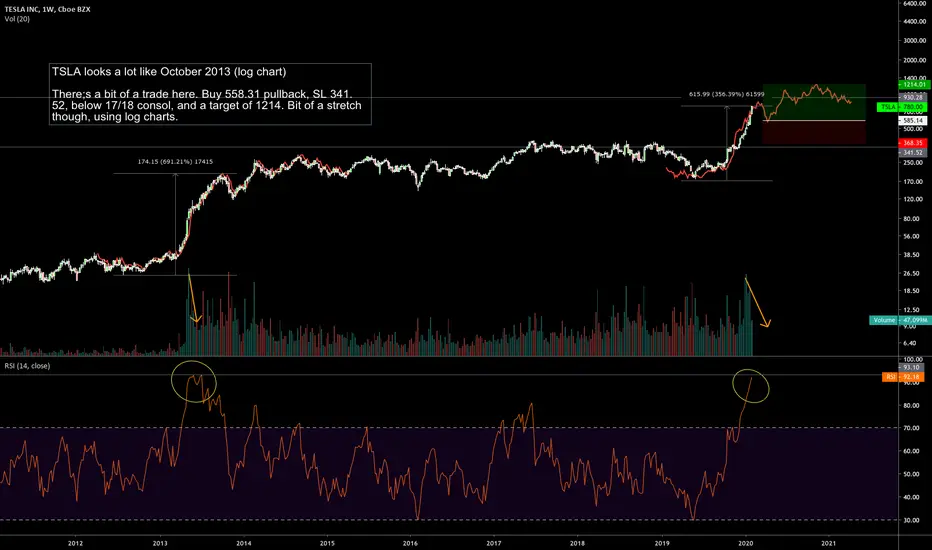
Task: Click the 40.00 RSI scale value
Action: (912, 498)
